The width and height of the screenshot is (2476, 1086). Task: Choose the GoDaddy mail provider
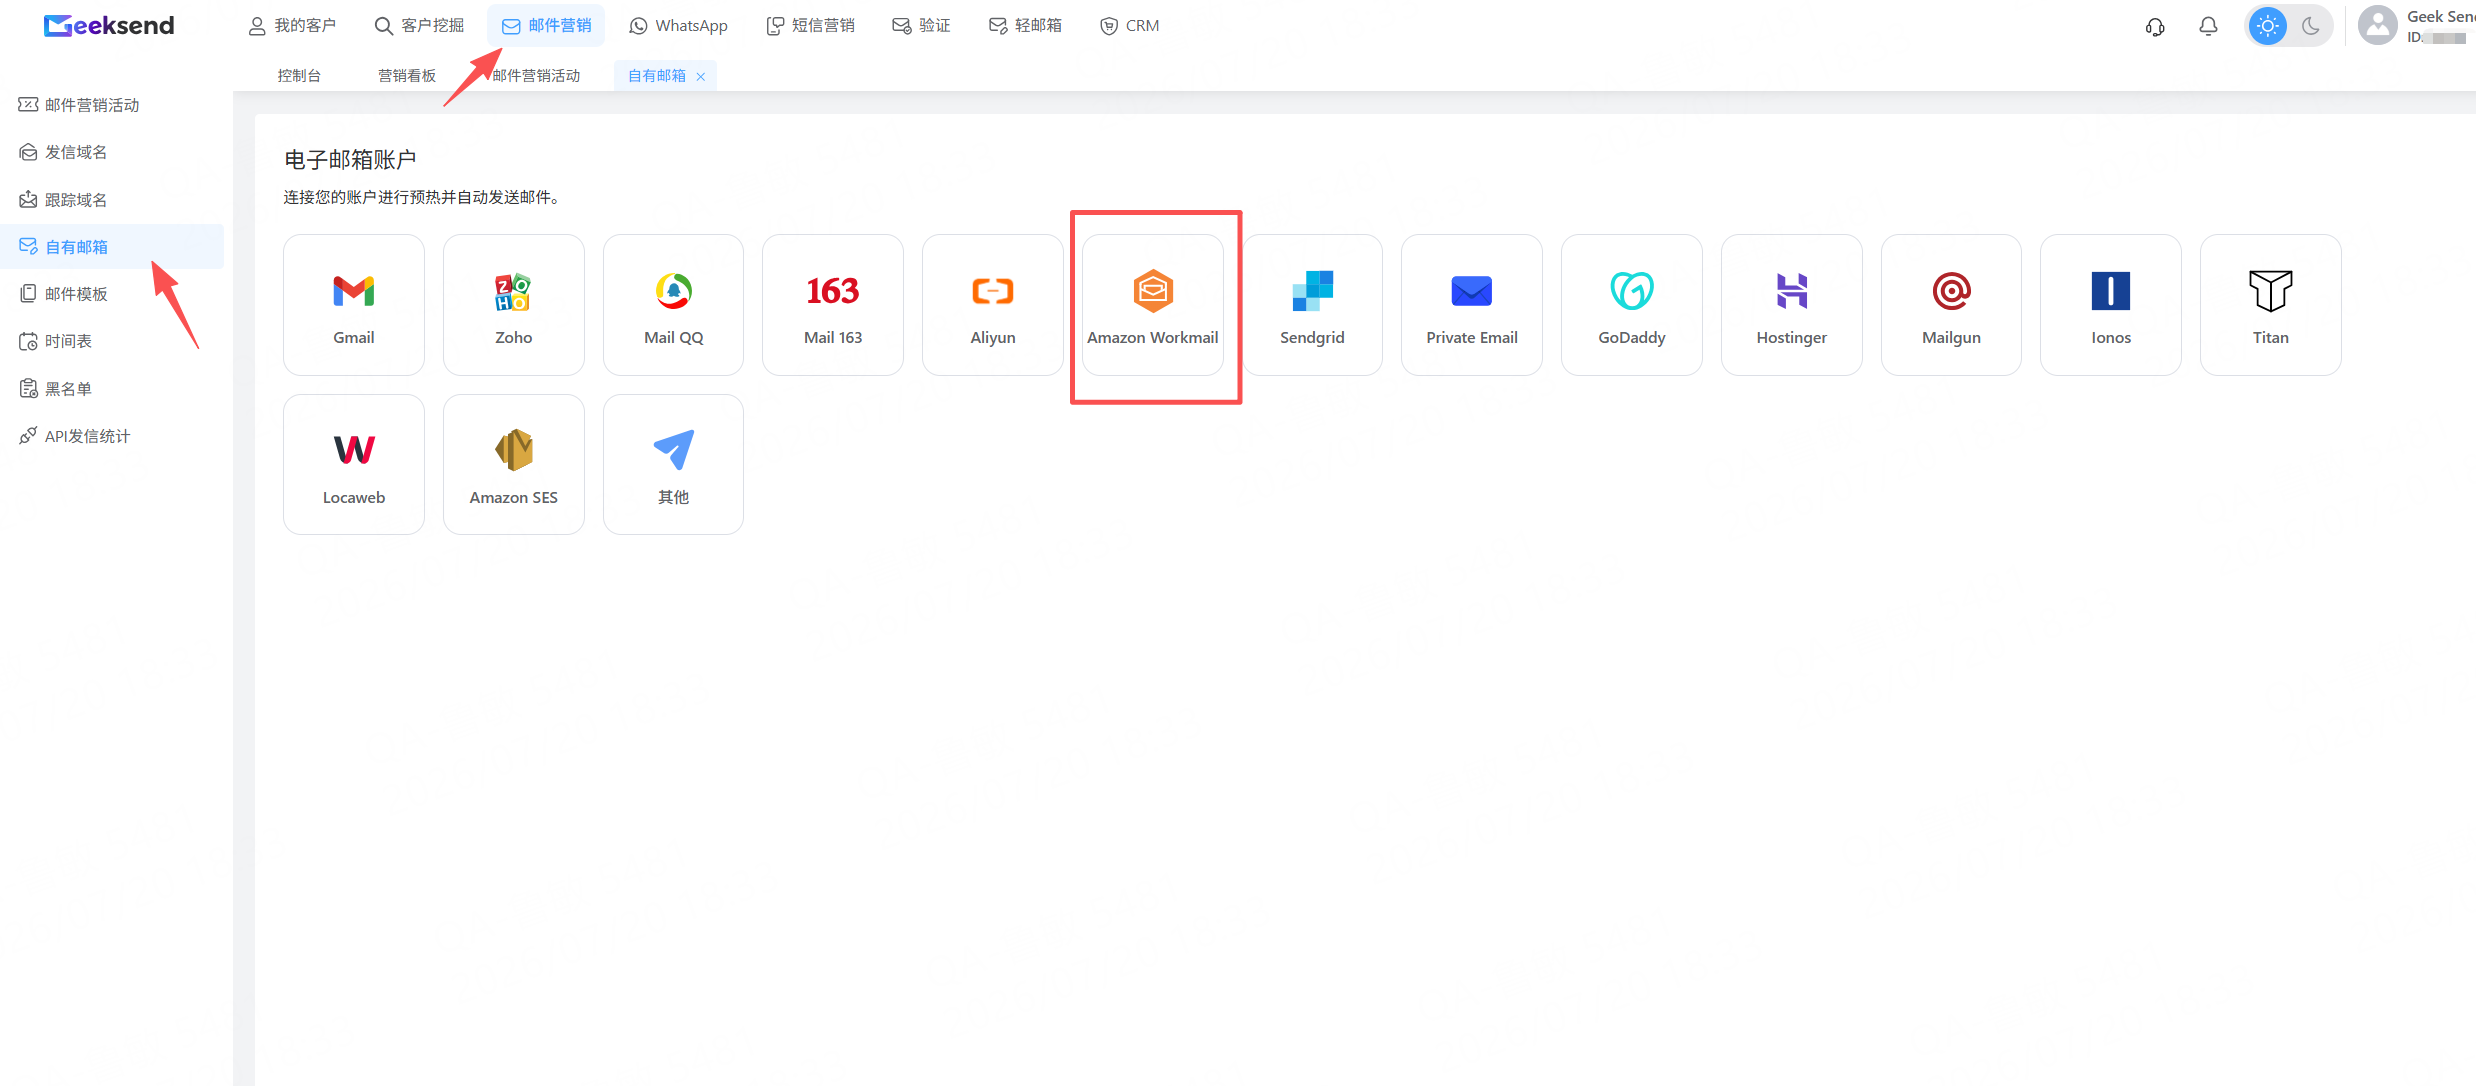click(x=1632, y=305)
